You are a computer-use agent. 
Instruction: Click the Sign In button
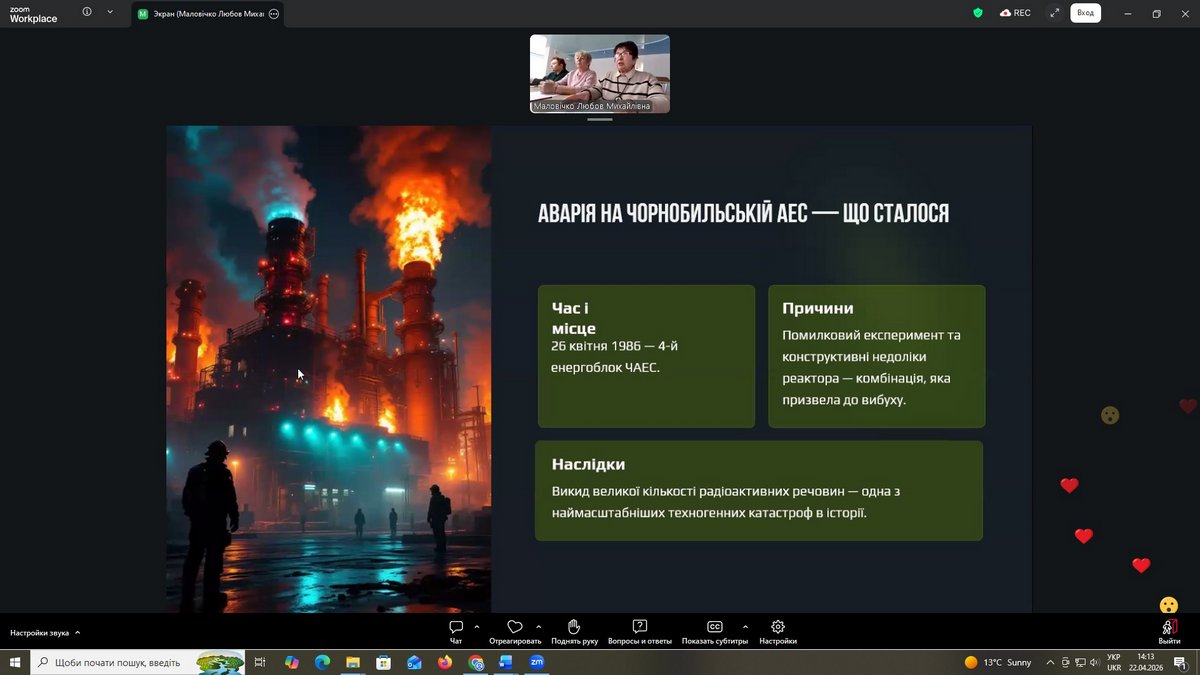tap(1085, 13)
